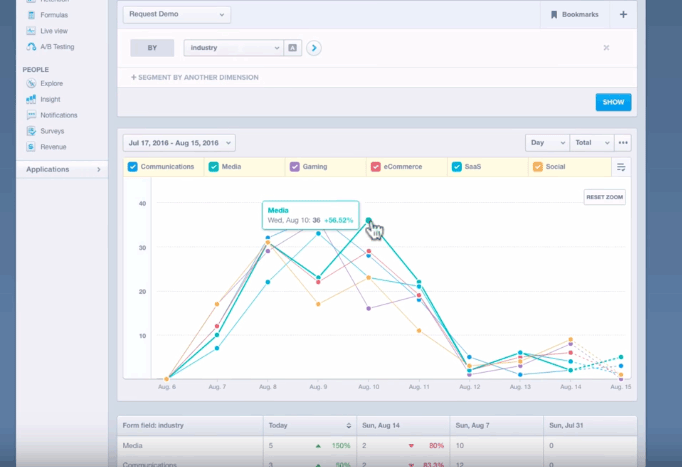This screenshot has height=467, width=682.
Task: Disable the eCommerce series checkbox
Action: 375,167
